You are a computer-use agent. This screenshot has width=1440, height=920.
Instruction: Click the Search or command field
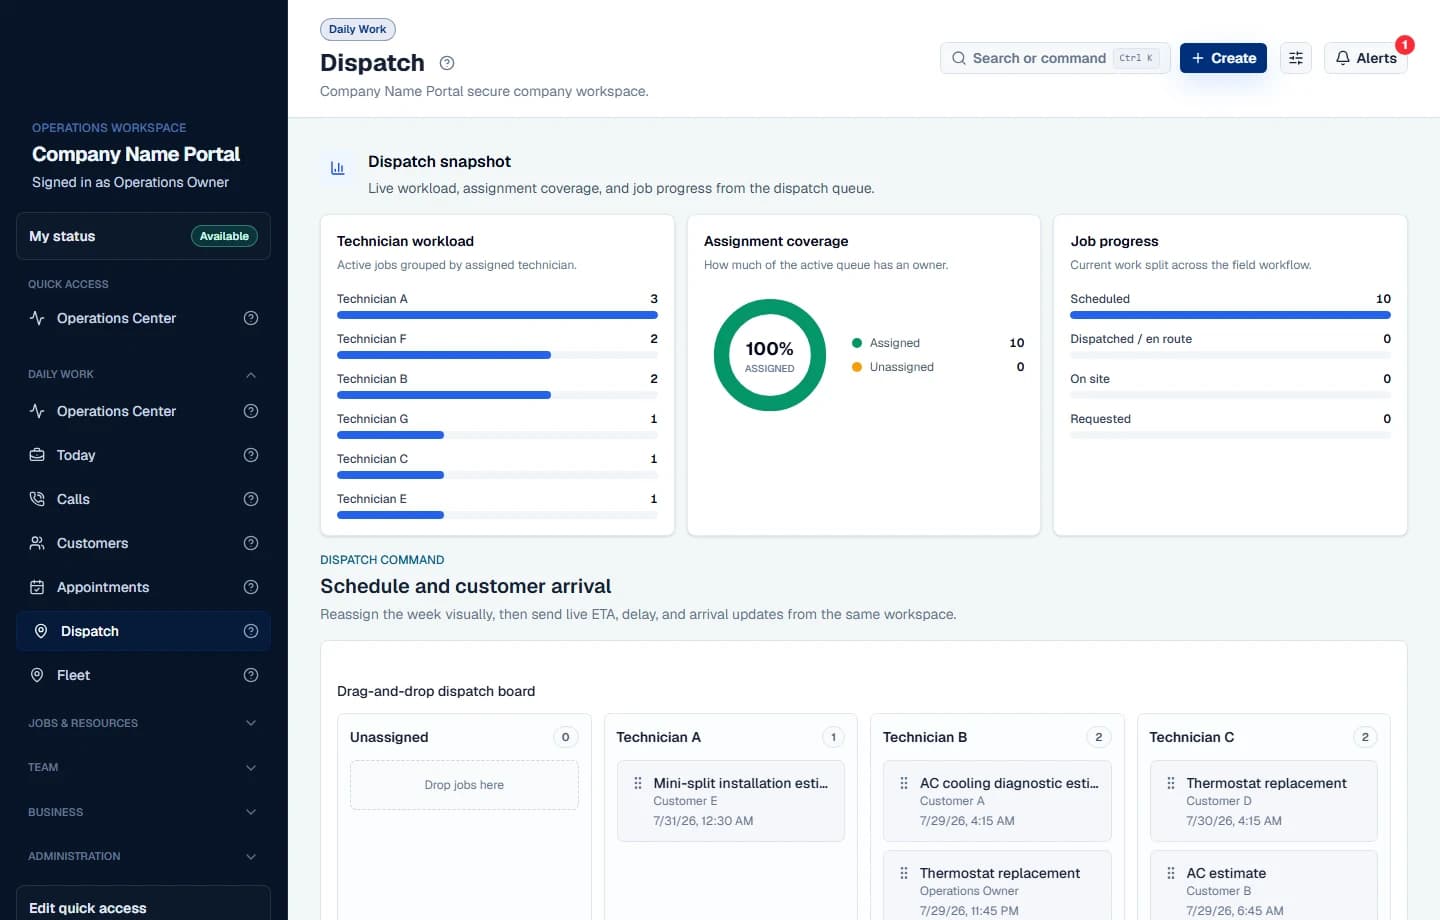click(x=1055, y=58)
